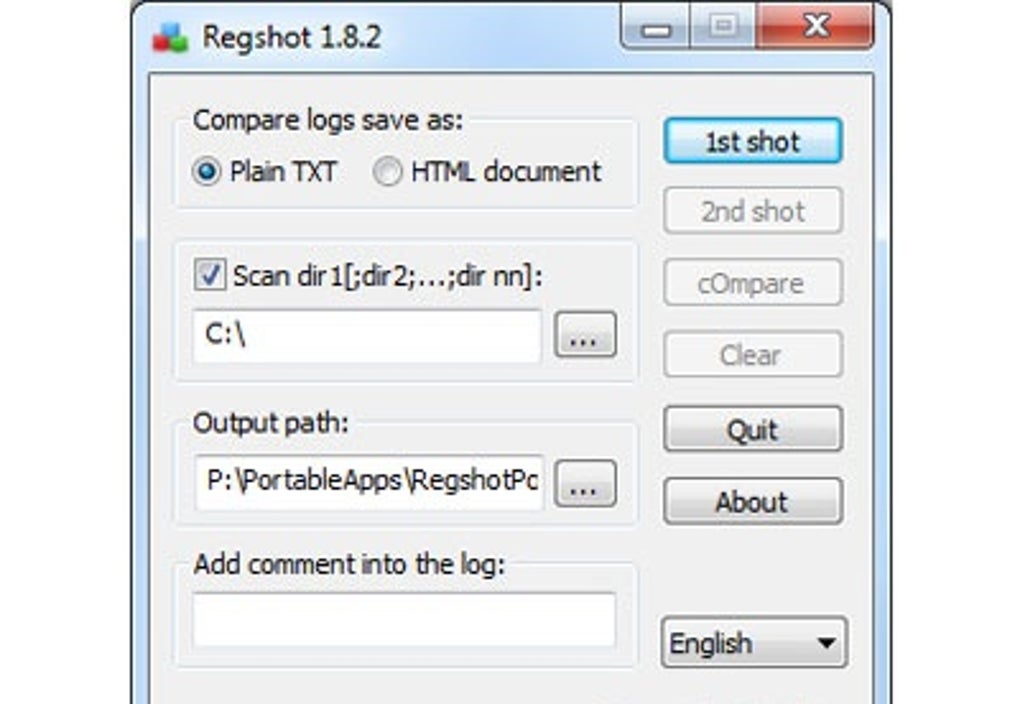Screen dimensions: 1020x704
Task: Minimize the Regshot window
Action: pyautogui.click(x=656, y=27)
